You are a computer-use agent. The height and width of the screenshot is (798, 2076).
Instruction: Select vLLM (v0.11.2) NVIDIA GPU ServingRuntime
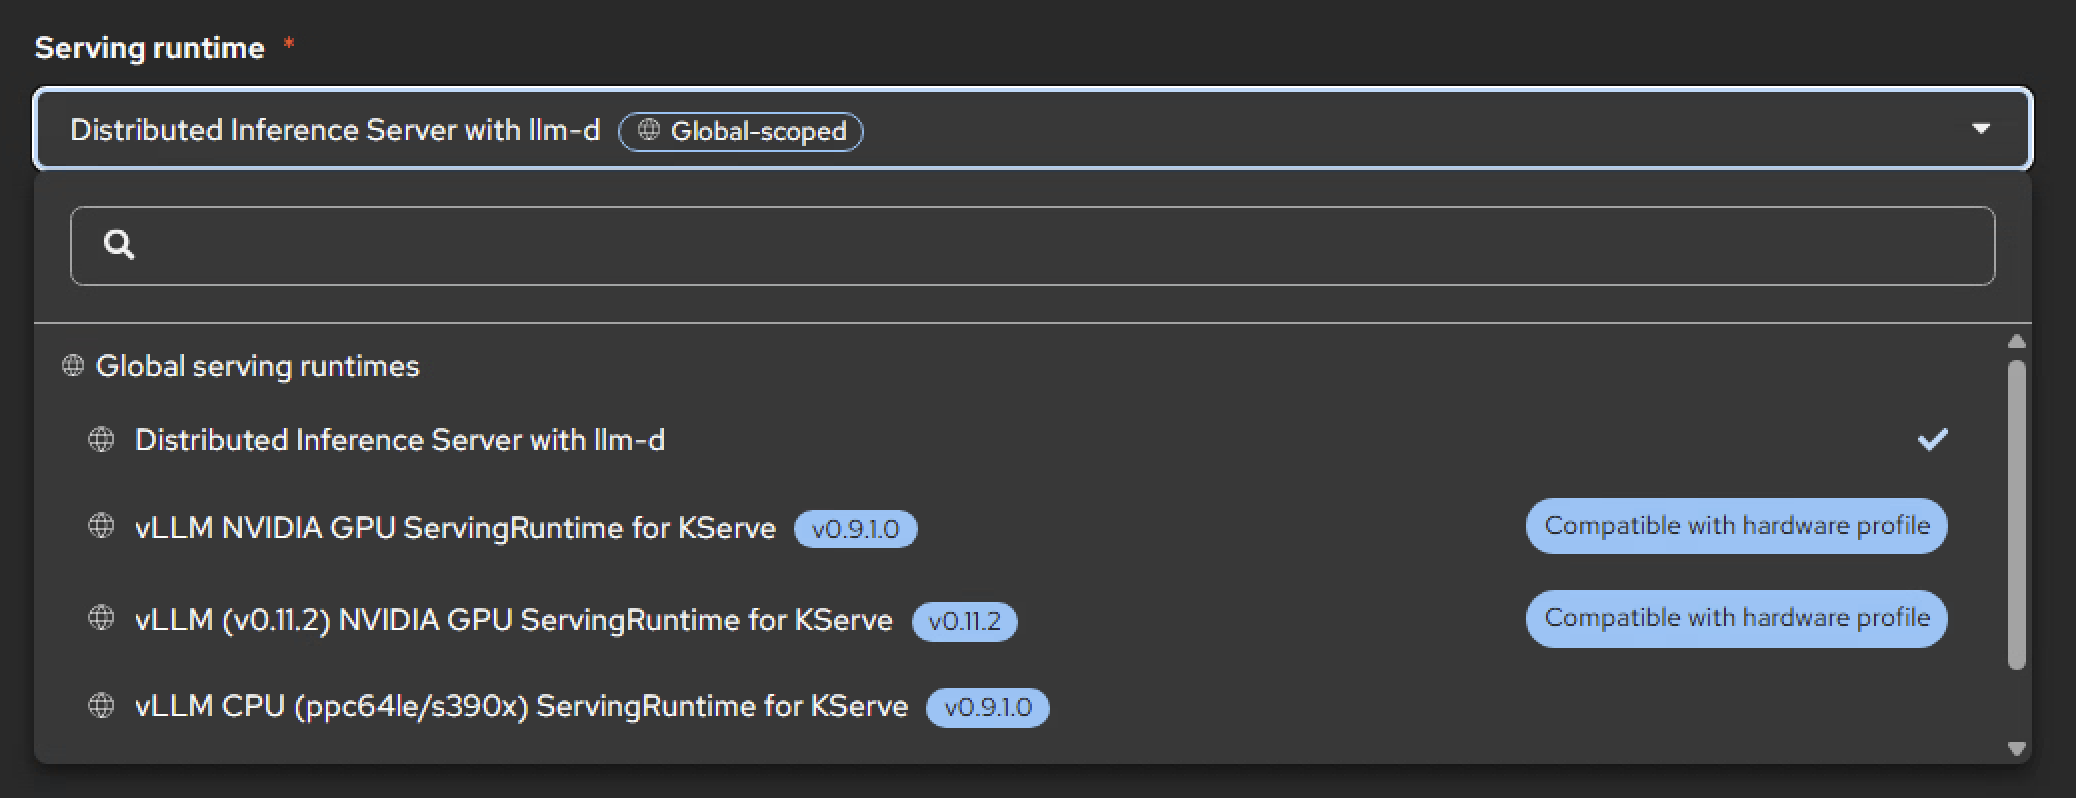[513, 620]
